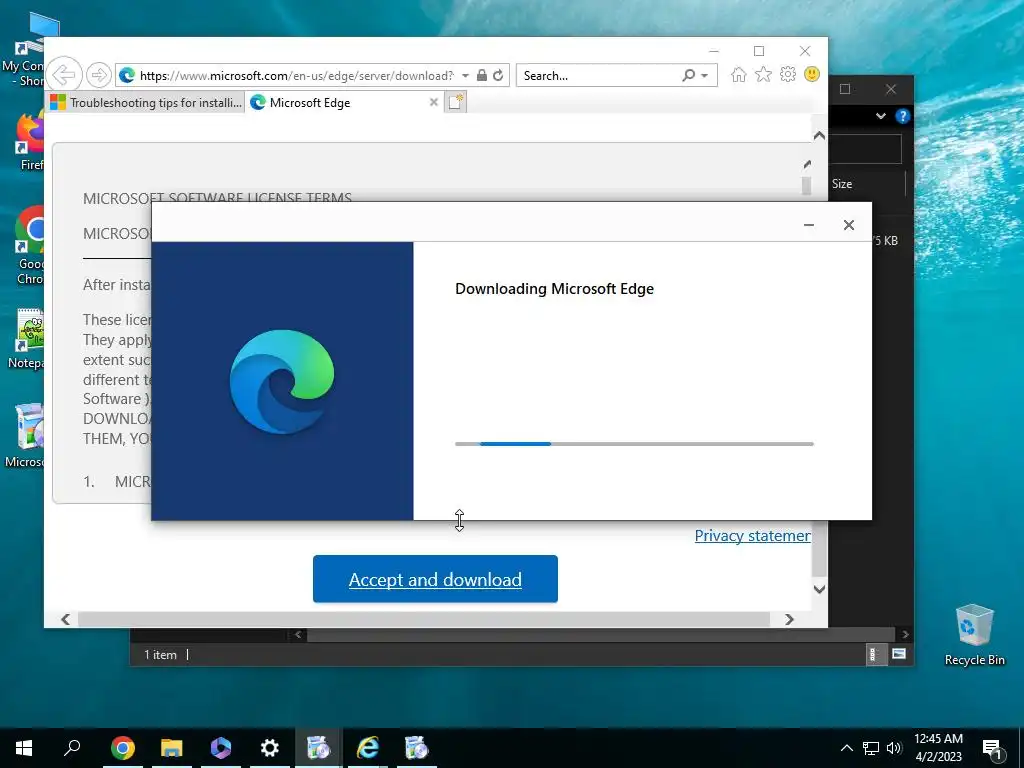Open the Recycle Bin desktop icon
Screen dimensions: 1024x768
click(x=974, y=634)
